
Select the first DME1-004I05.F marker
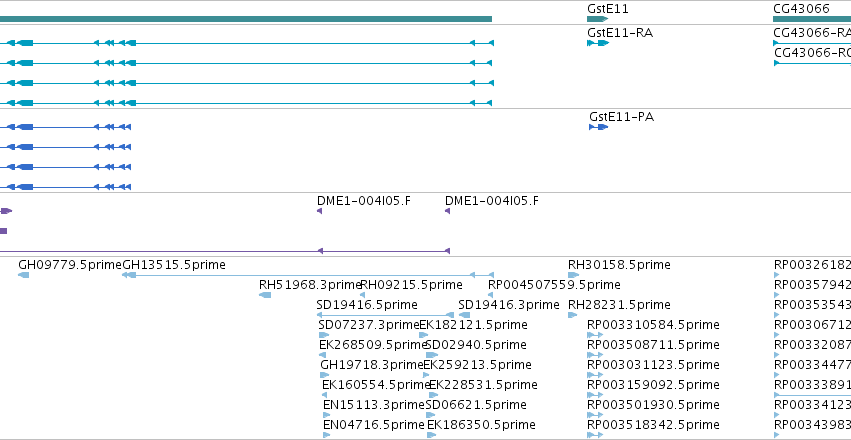click(320, 211)
